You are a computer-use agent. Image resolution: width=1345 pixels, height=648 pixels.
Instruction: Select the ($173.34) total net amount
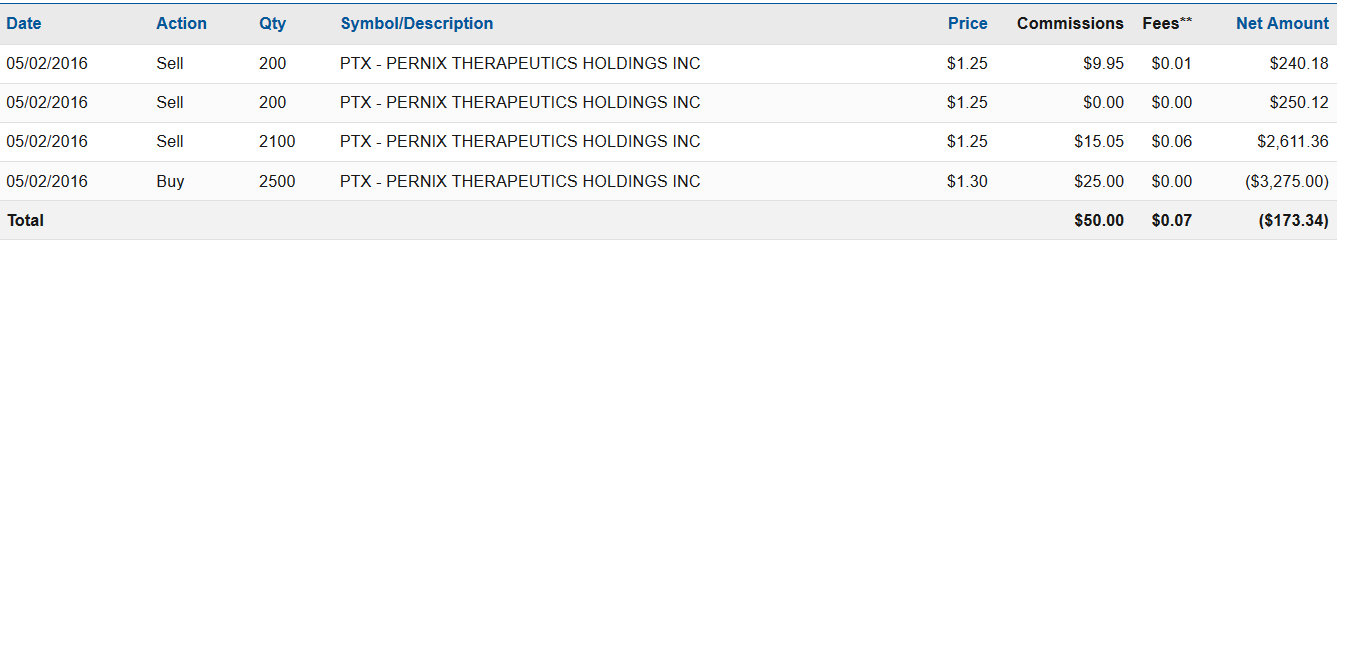click(x=1293, y=220)
